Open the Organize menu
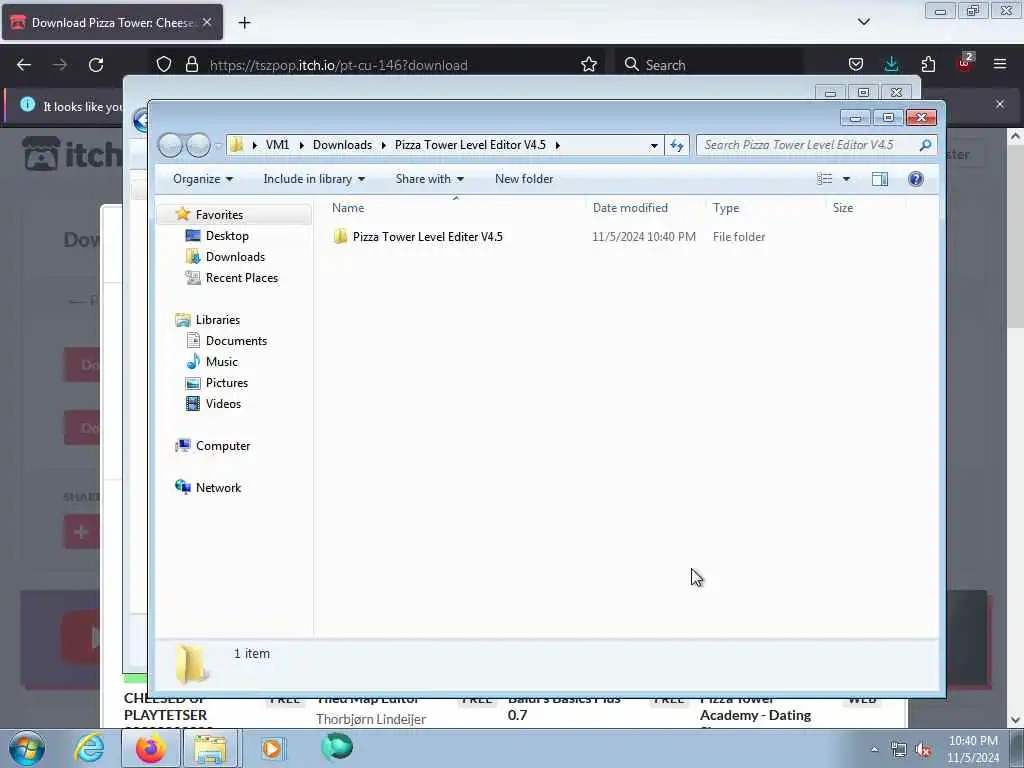This screenshot has height=768, width=1024. 202,179
